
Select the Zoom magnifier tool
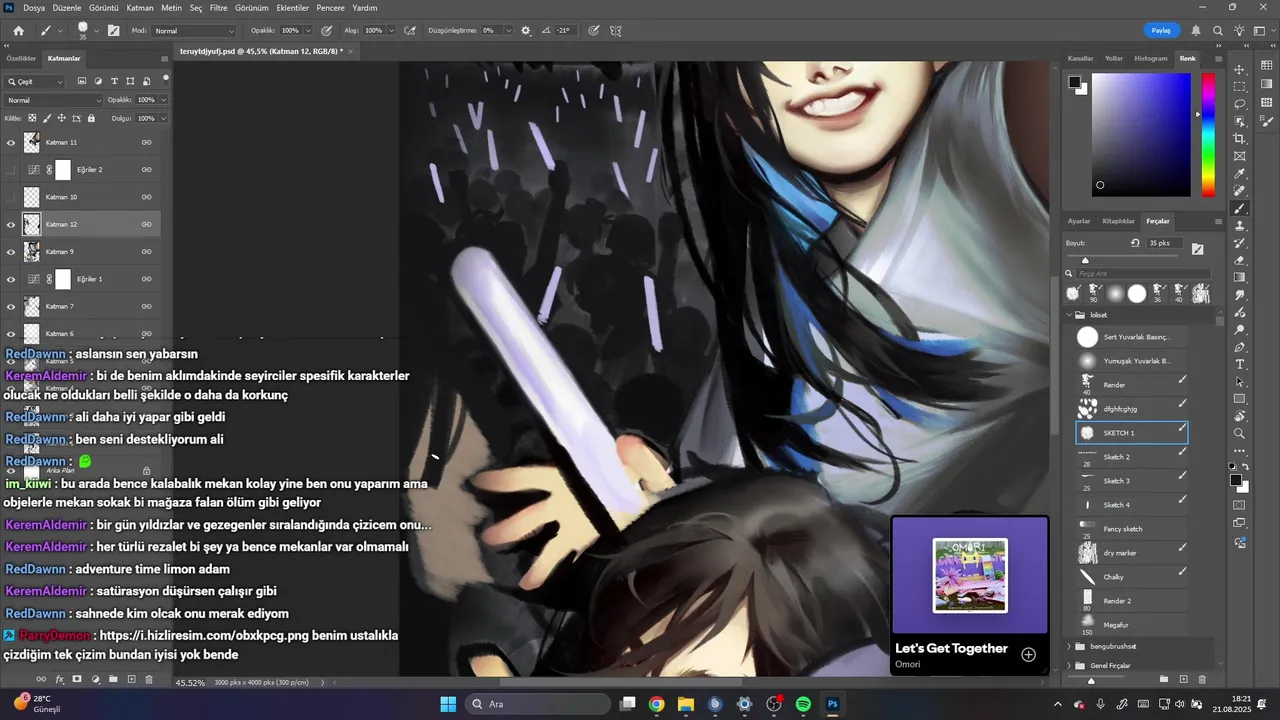coord(1240,434)
